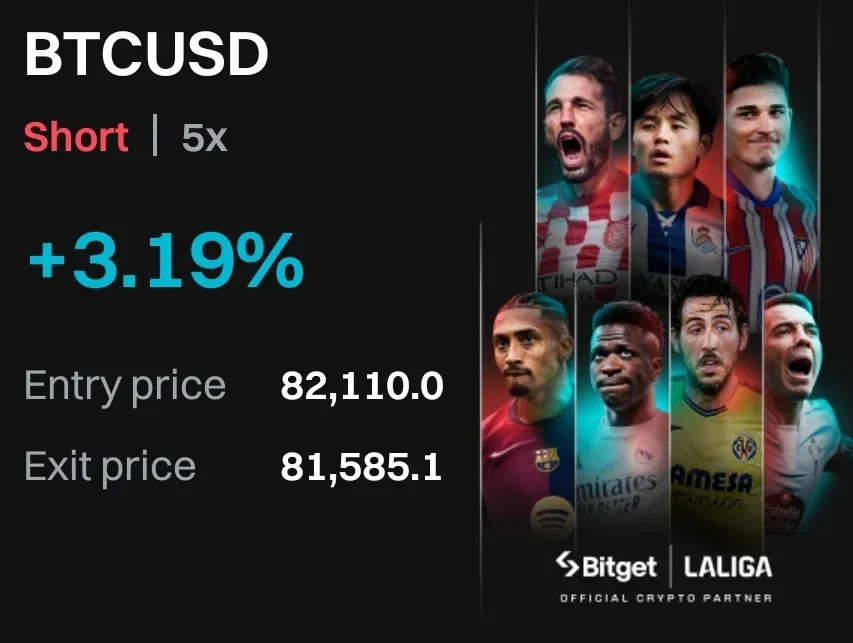Viewport: 853px width, 643px height.
Task: Click the club crest on the yellow jersey
Action: tap(743, 446)
